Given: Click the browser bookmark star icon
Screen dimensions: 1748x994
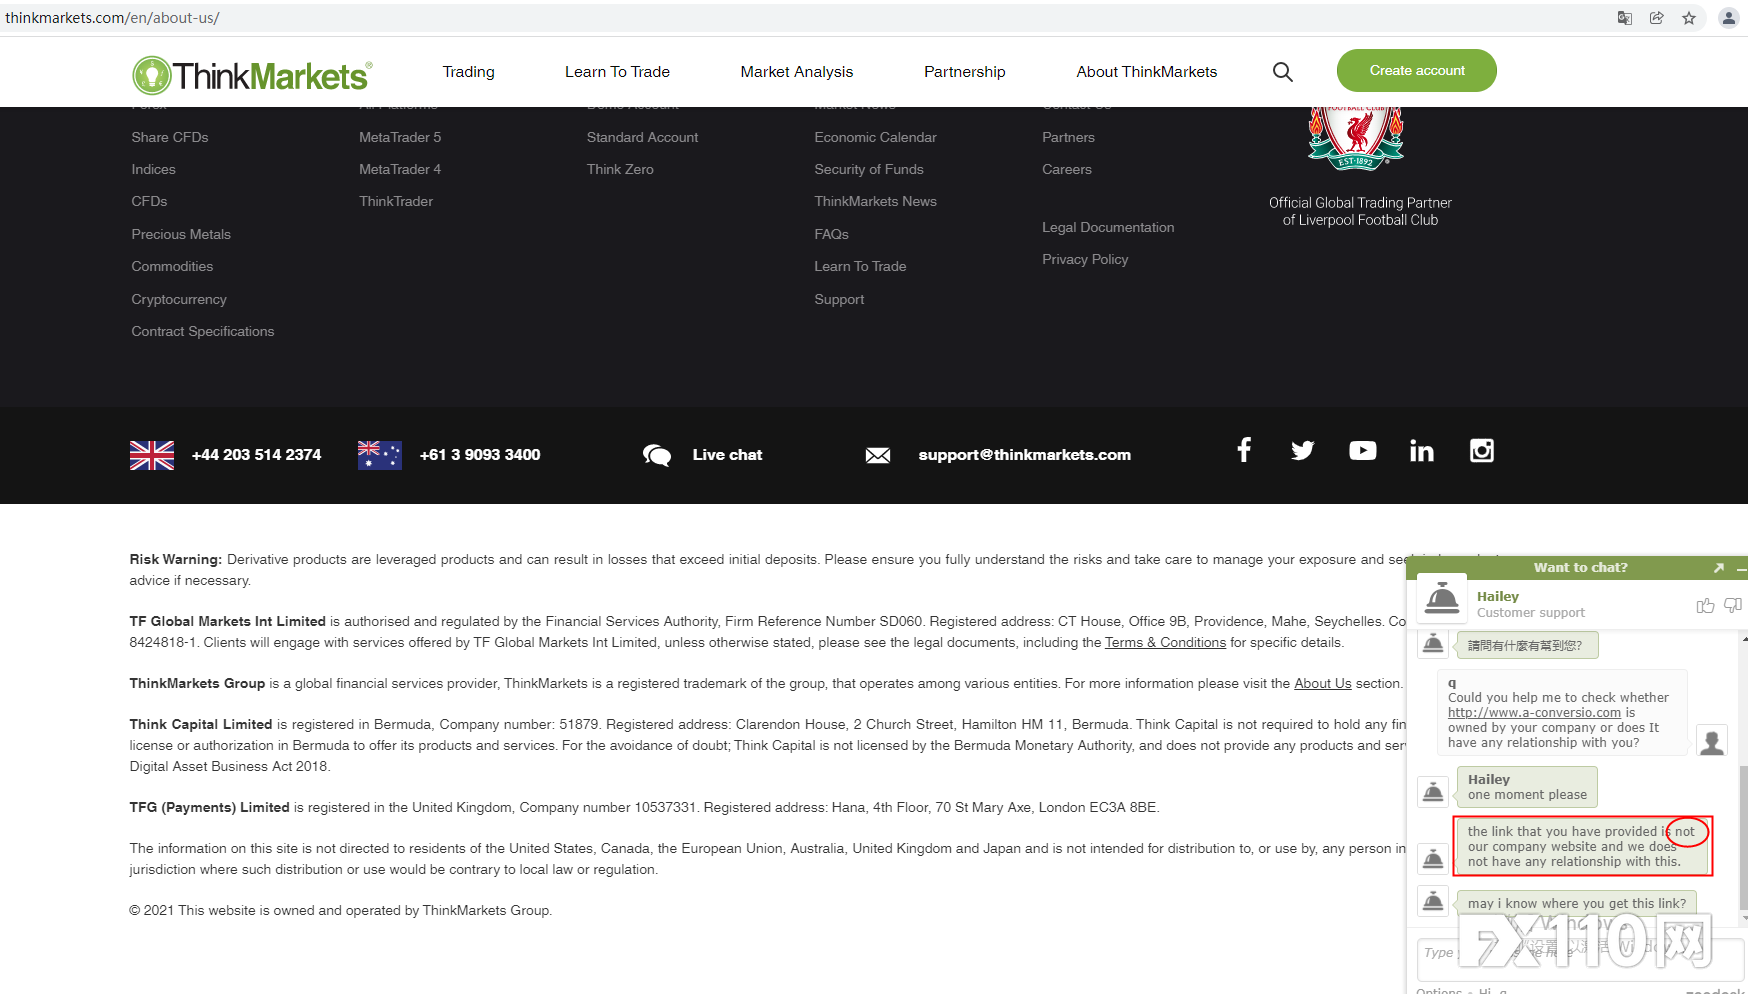Looking at the screenshot, I should click(1689, 18).
